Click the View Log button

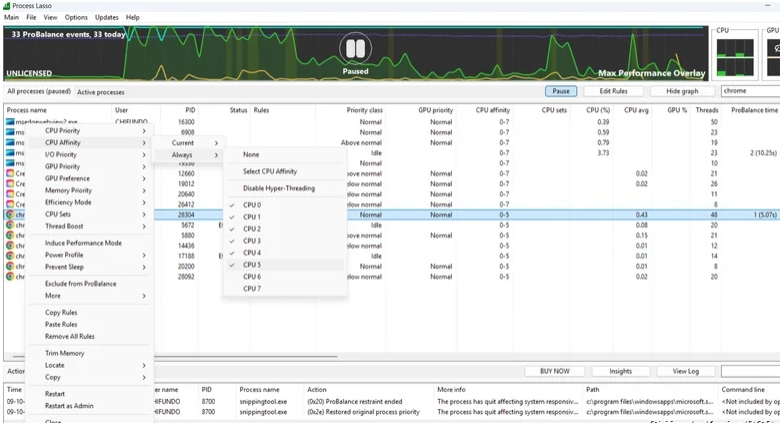(x=685, y=371)
